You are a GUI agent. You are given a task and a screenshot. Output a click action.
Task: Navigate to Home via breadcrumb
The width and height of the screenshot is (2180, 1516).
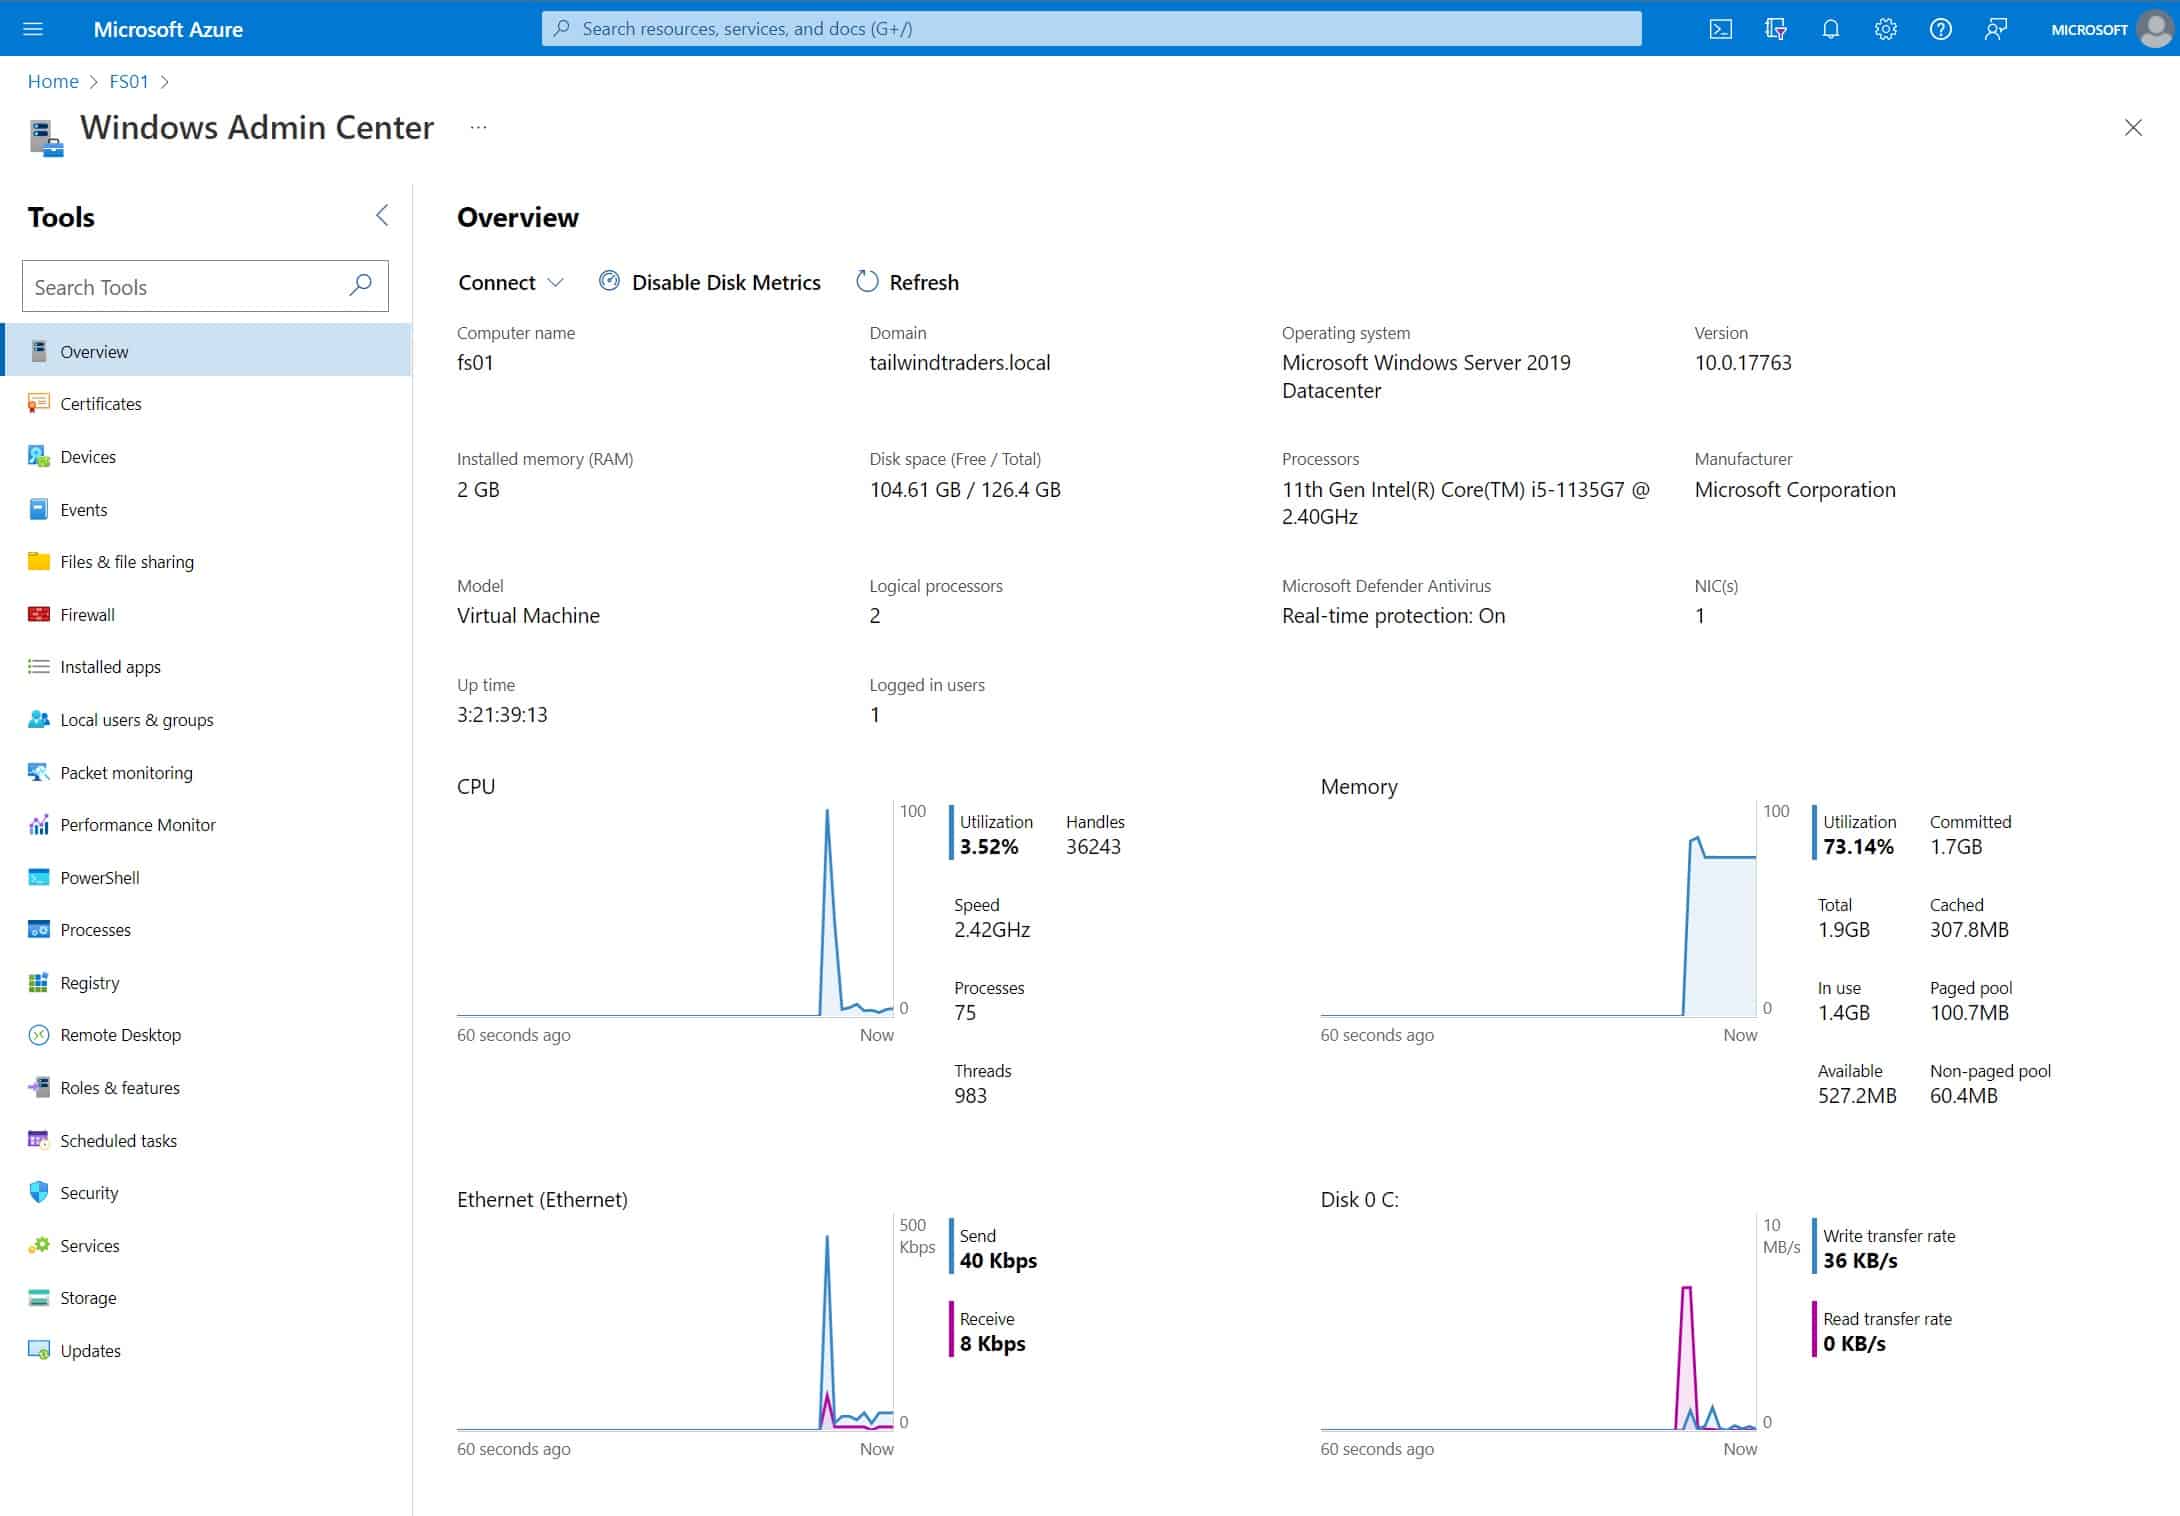tap(53, 81)
